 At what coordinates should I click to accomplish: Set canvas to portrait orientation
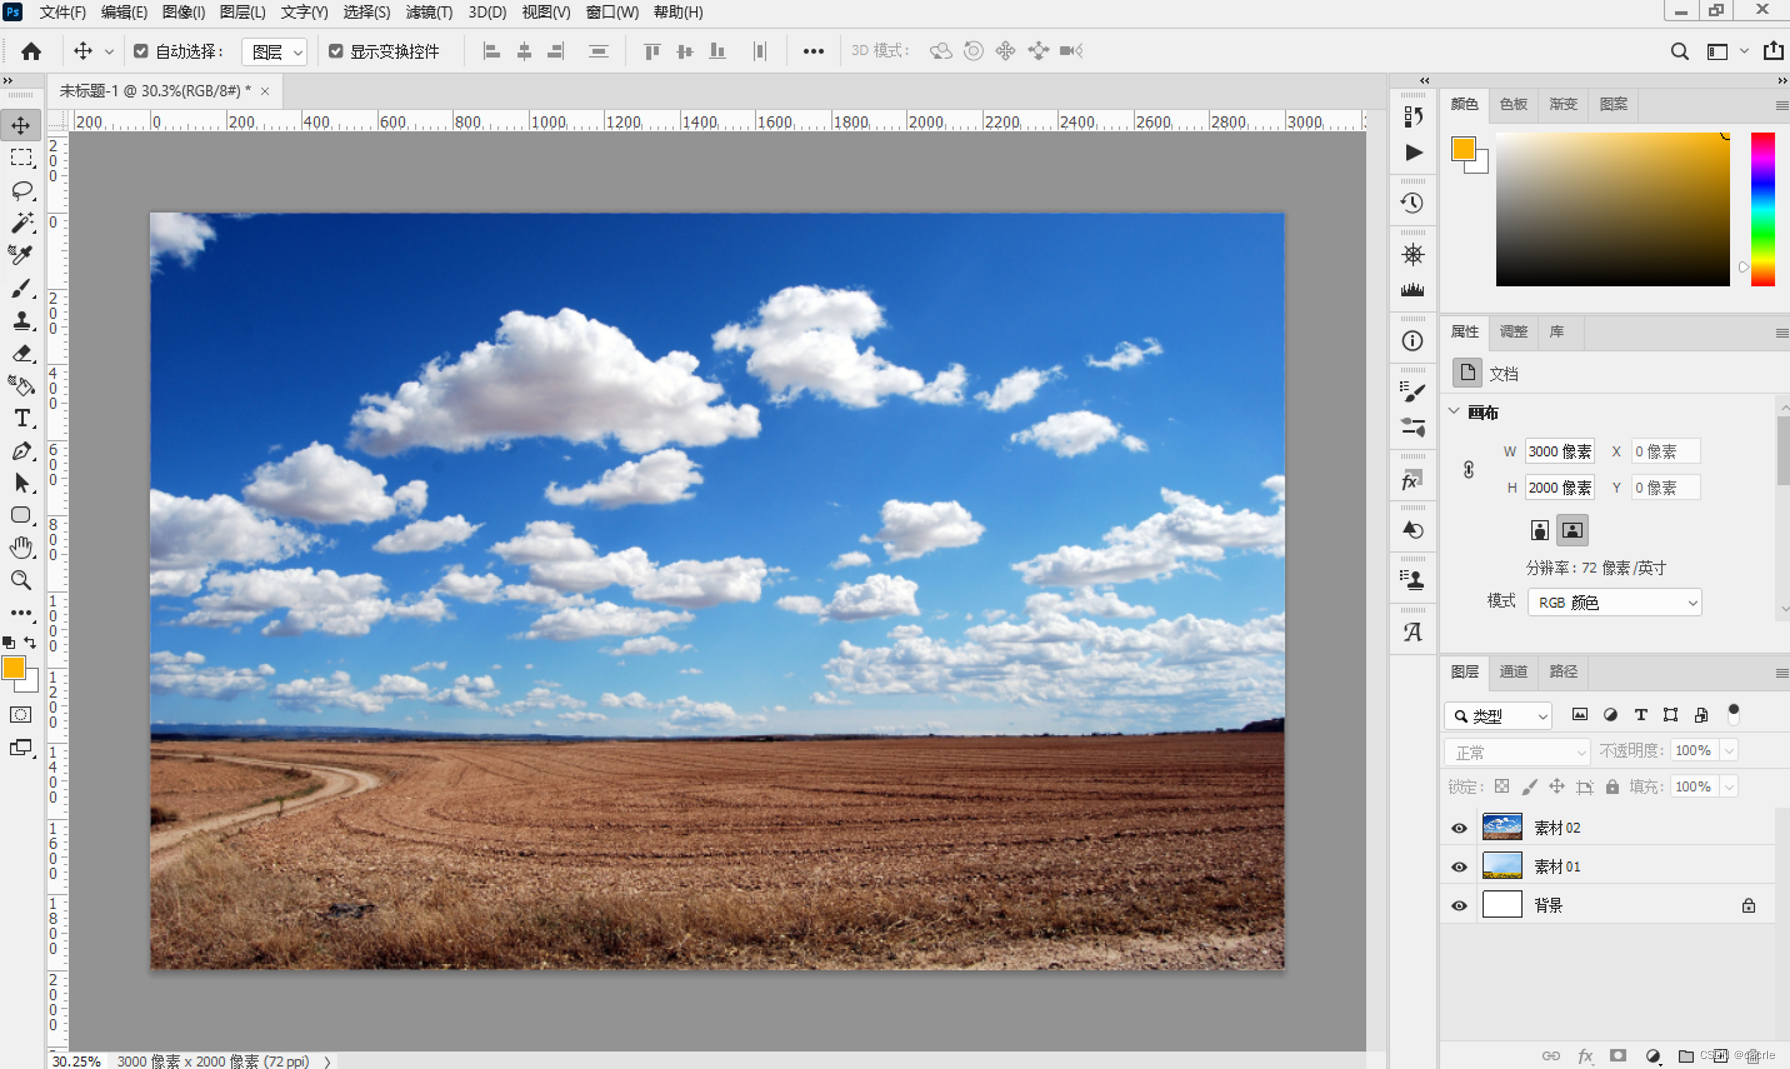click(1540, 530)
